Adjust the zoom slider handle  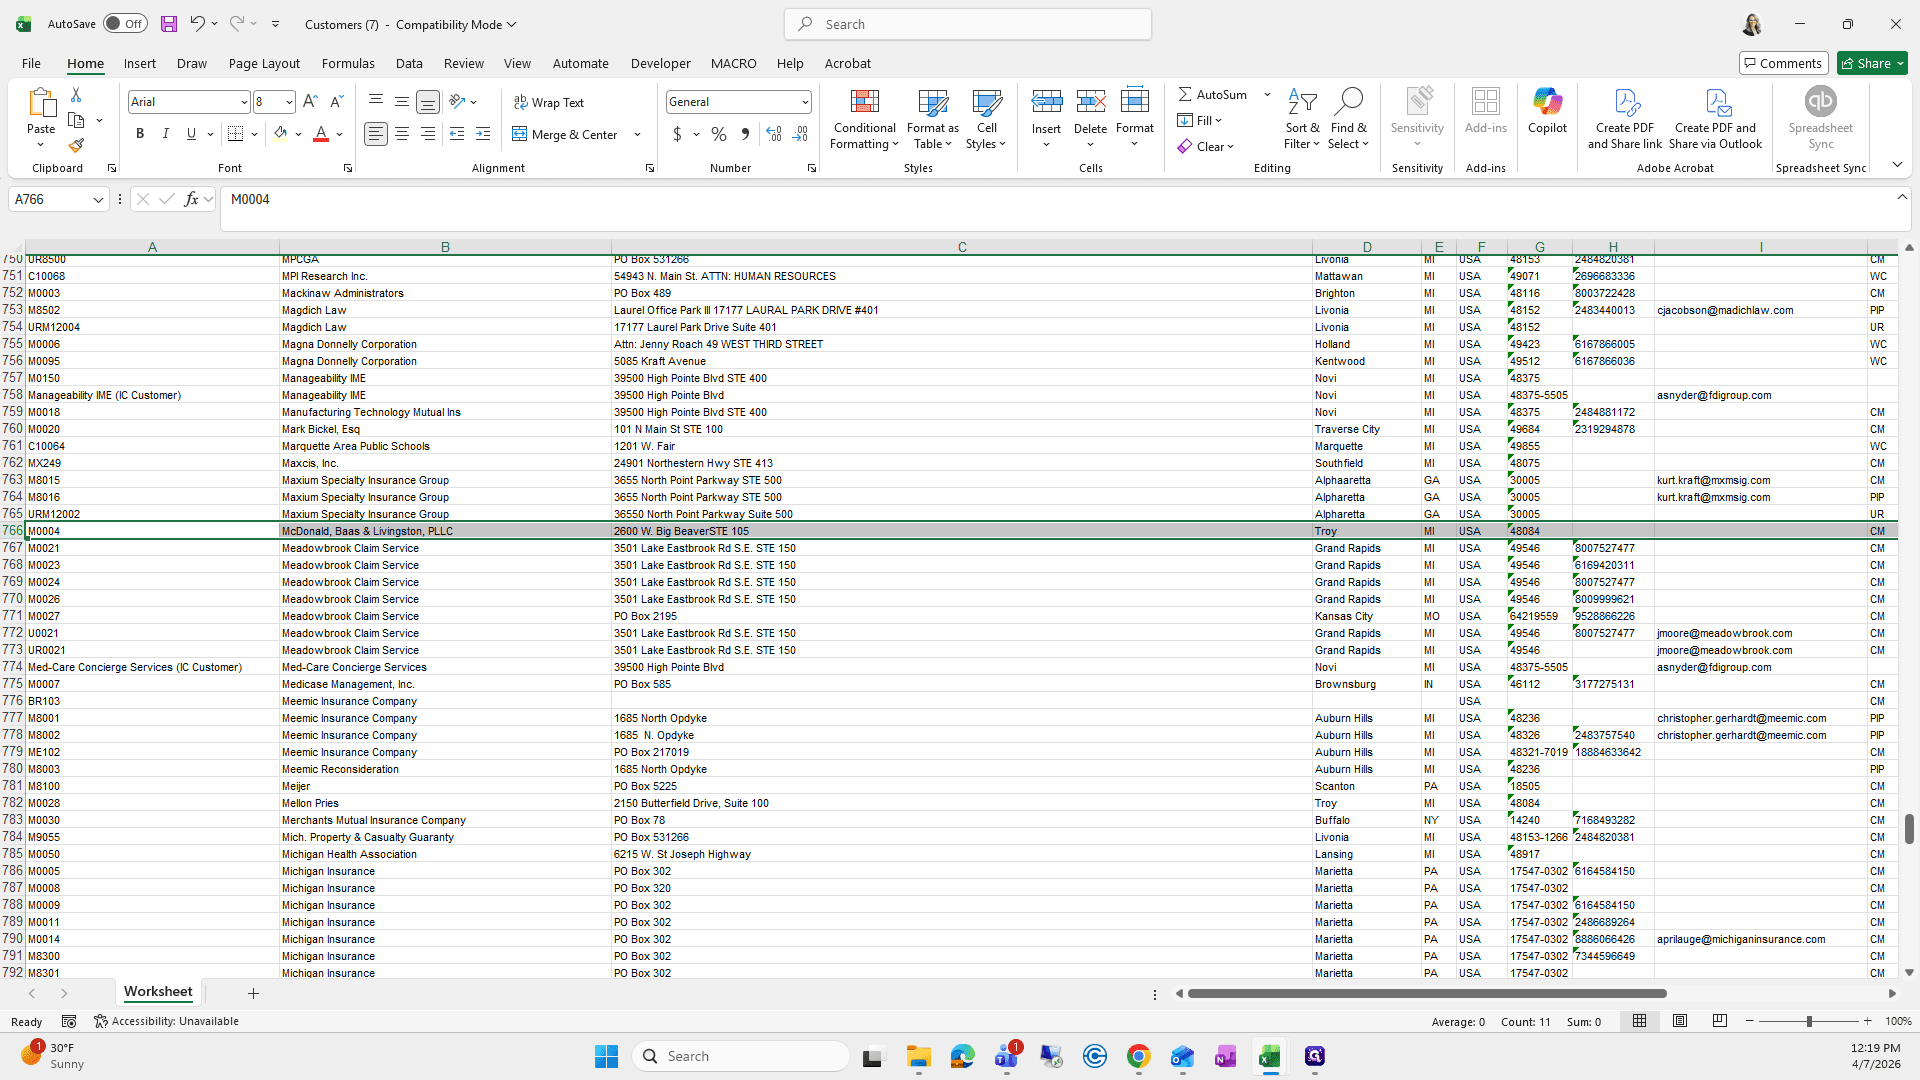coord(1808,1021)
